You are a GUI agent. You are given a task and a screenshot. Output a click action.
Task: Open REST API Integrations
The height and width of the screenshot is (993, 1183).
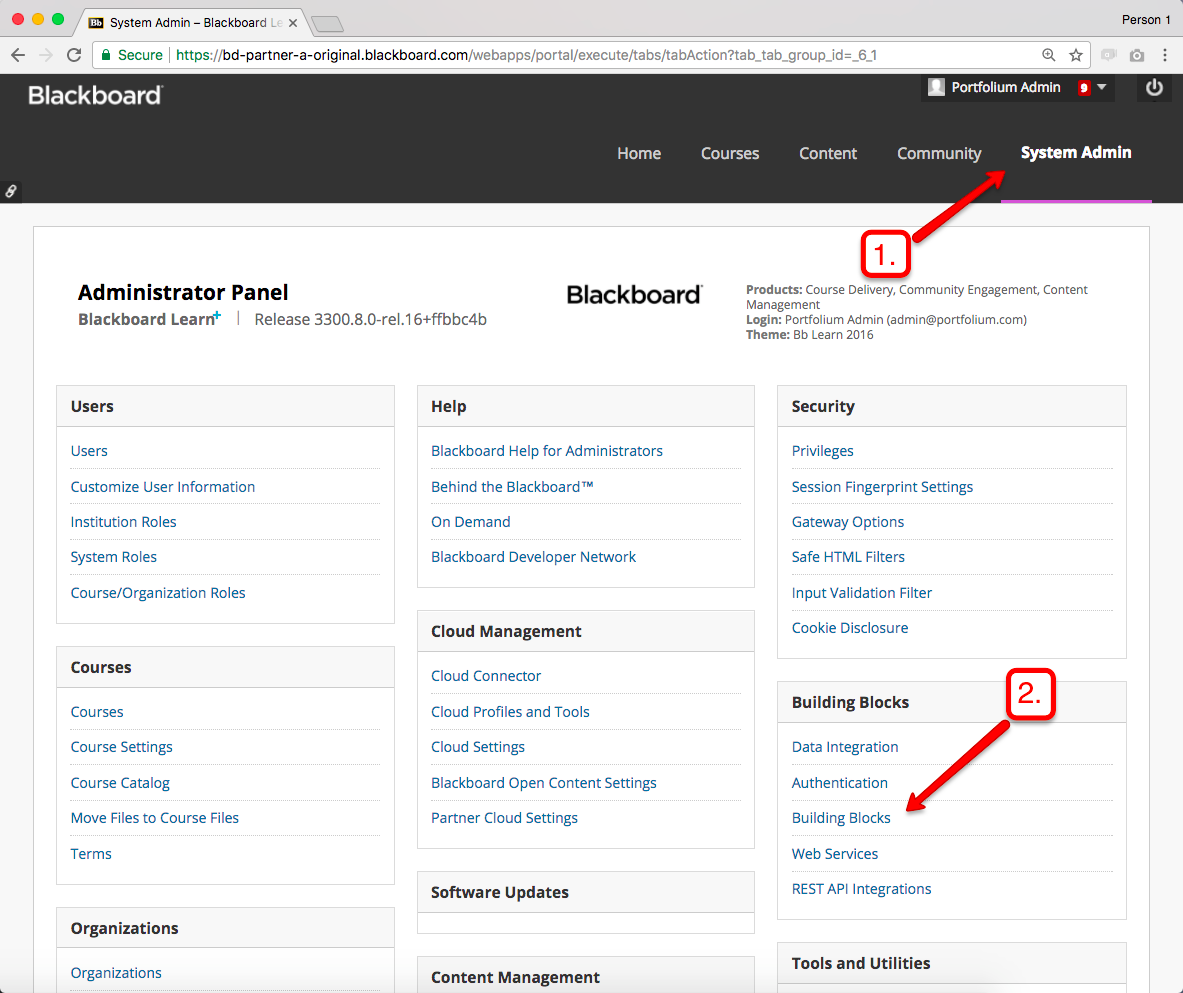point(862,889)
